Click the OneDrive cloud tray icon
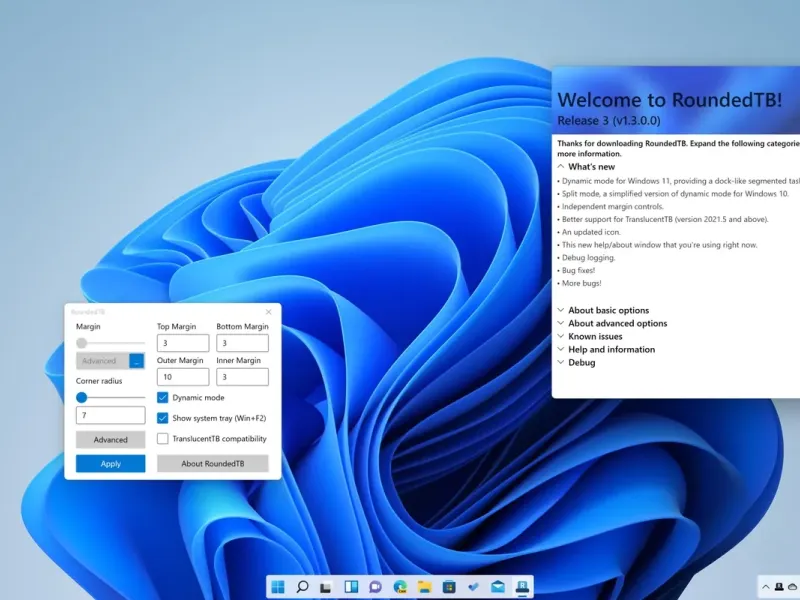The width and height of the screenshot is (800, 600). (793, 587)
